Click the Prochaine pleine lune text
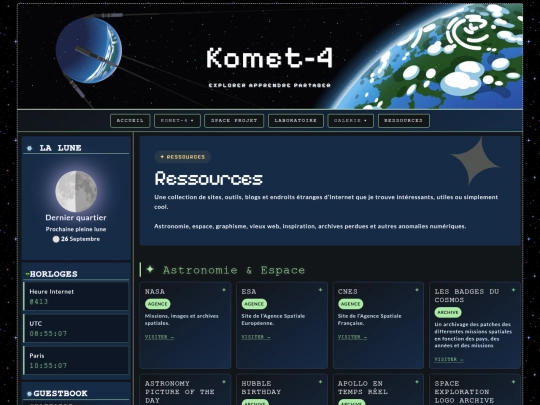The image size is (540, 405). [x=76, y=229]
